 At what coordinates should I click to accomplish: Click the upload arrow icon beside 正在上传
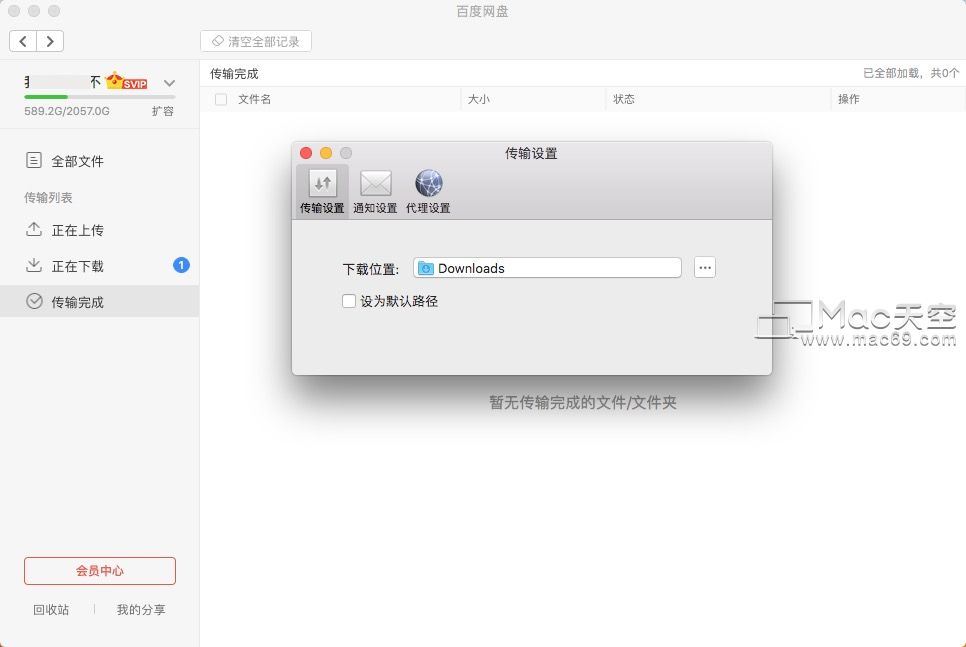point(34,229)
